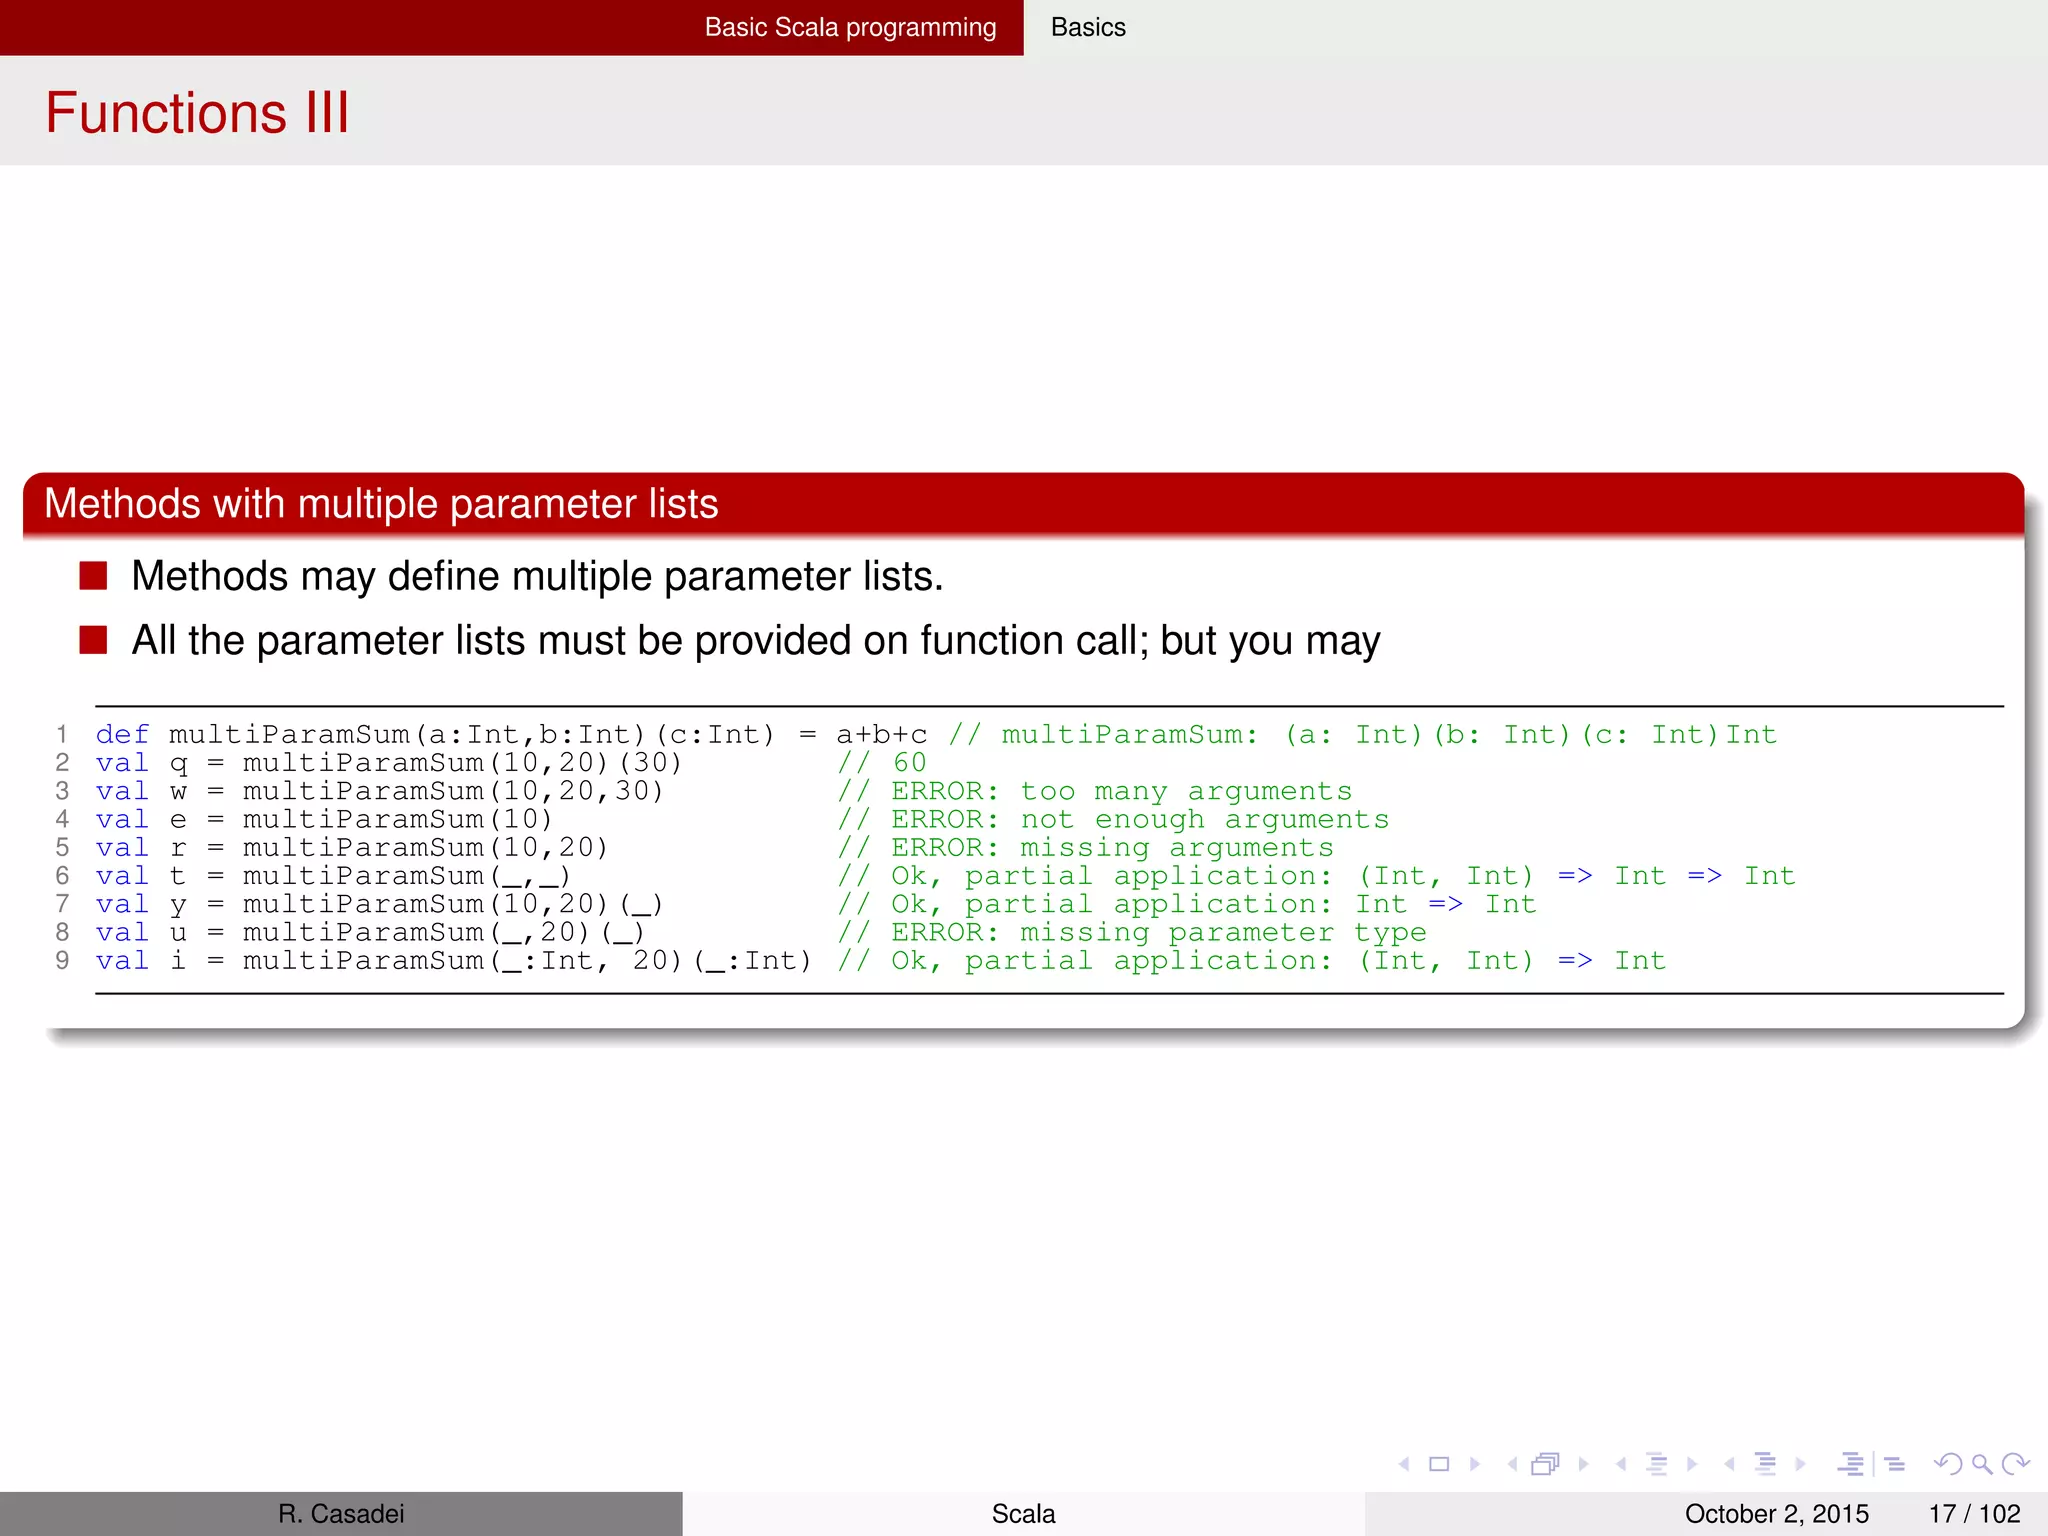Click the go-back curved arrow icon

[1948, 1464]
